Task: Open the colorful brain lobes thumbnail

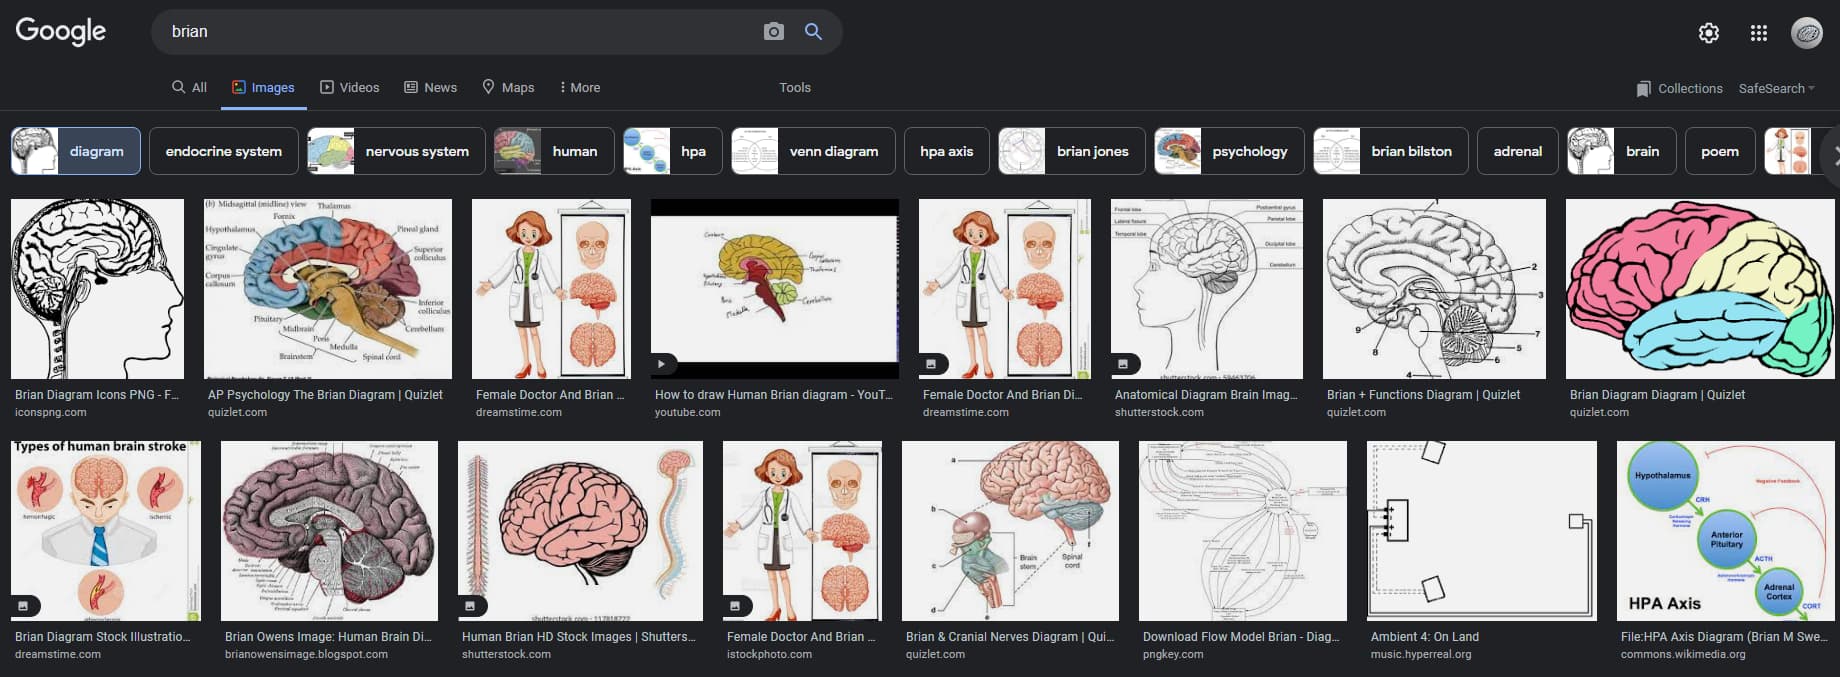Action: pos(1700,289)
